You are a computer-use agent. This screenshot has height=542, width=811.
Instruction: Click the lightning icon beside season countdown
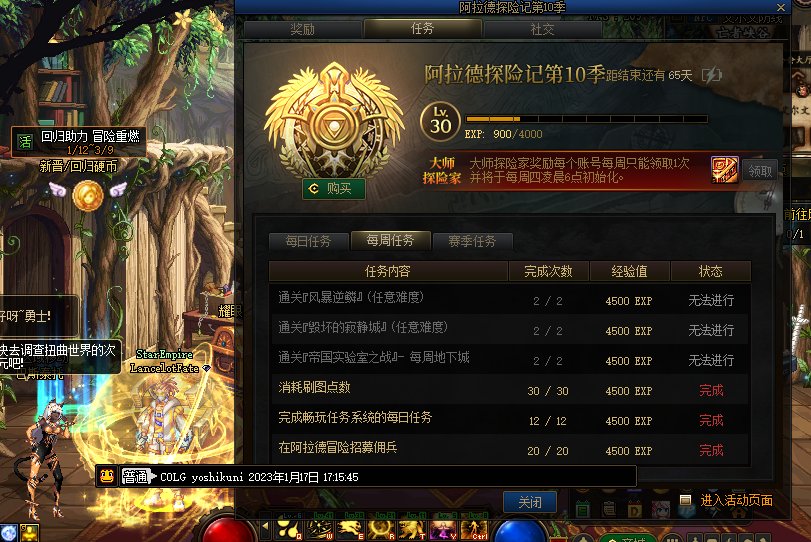tap(712, 76)
